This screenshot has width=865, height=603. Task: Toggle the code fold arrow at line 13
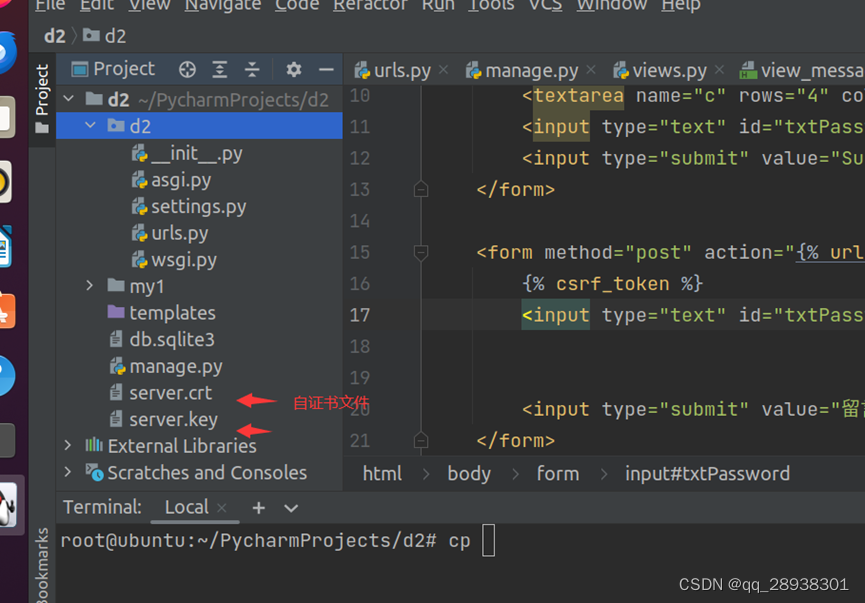tap(421, 189)
